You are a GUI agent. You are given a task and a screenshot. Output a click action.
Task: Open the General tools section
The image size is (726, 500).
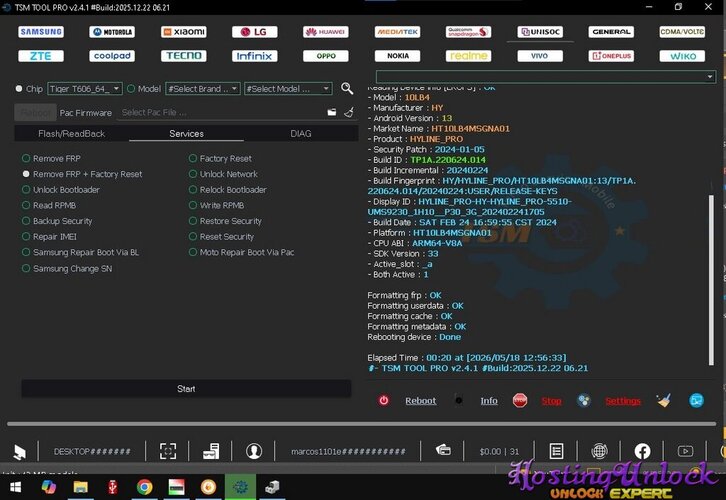tap(611, 31)
